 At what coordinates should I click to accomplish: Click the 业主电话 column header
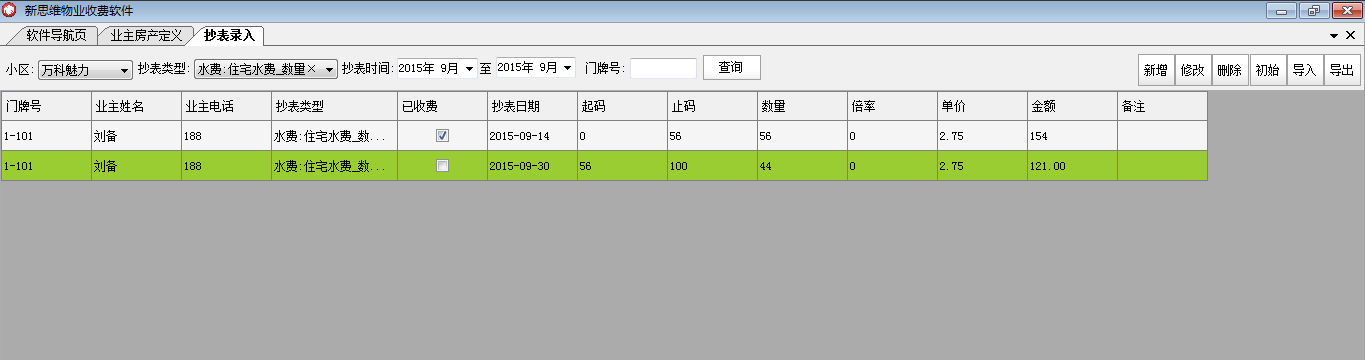click(226, 106)
